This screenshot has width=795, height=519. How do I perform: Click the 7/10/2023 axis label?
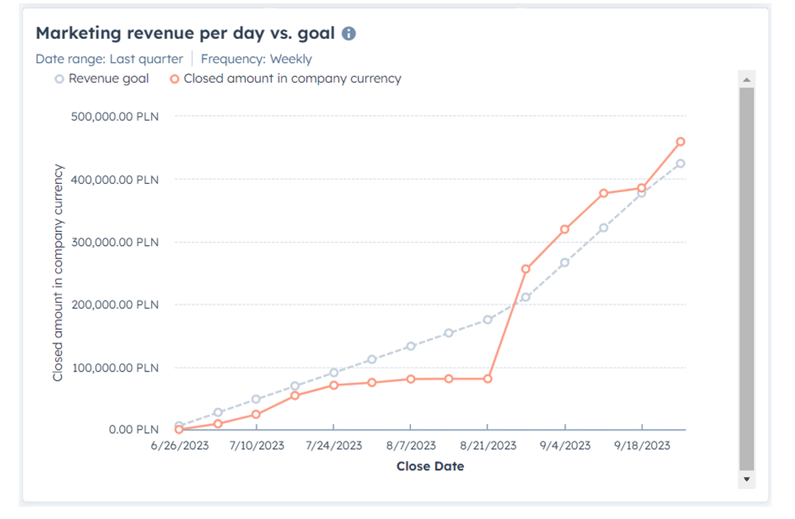coord(257,446)
